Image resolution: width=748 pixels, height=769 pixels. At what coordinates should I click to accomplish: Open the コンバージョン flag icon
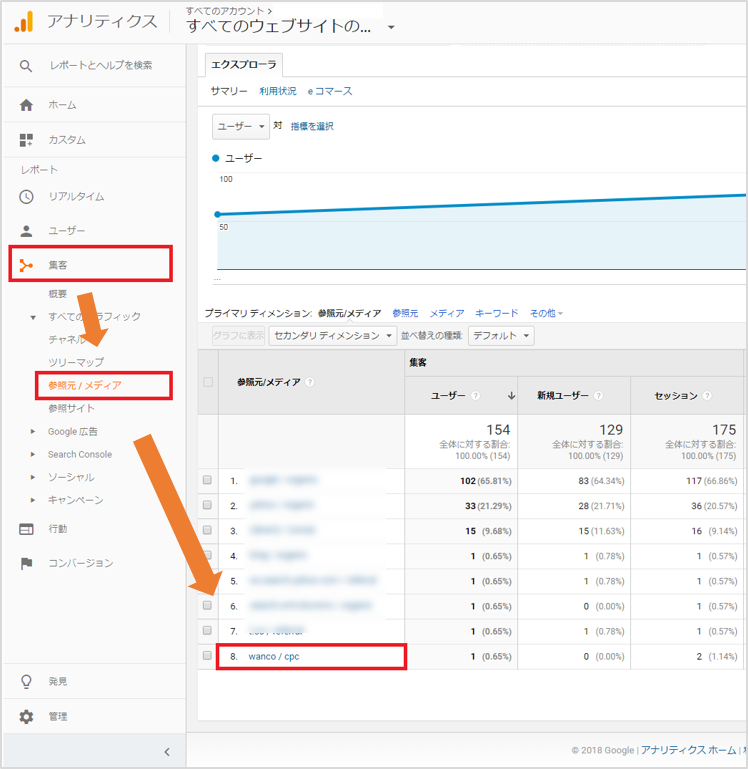pyautogui.click(x=26, y=563)
